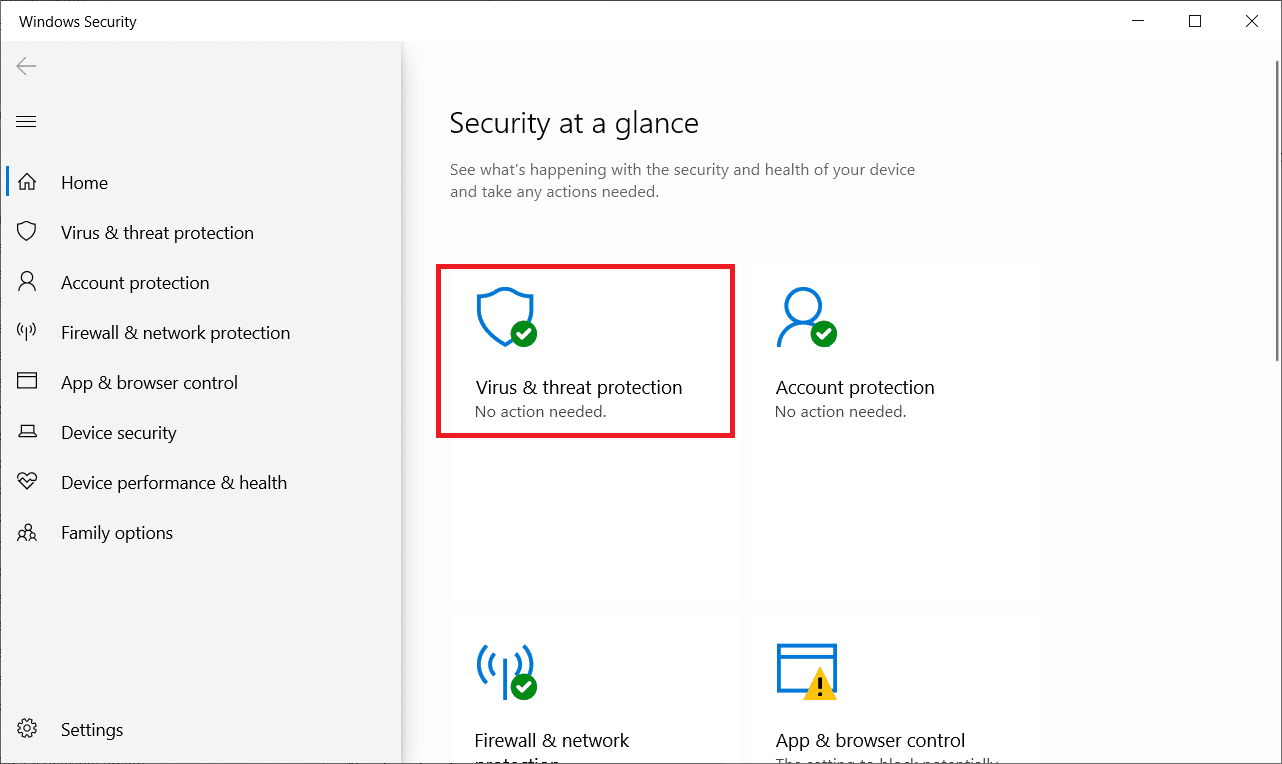Click the Settings gear icon
The width and height of the screenshot is (1282, 764).
pyautogui.click(x=27, y=729)
